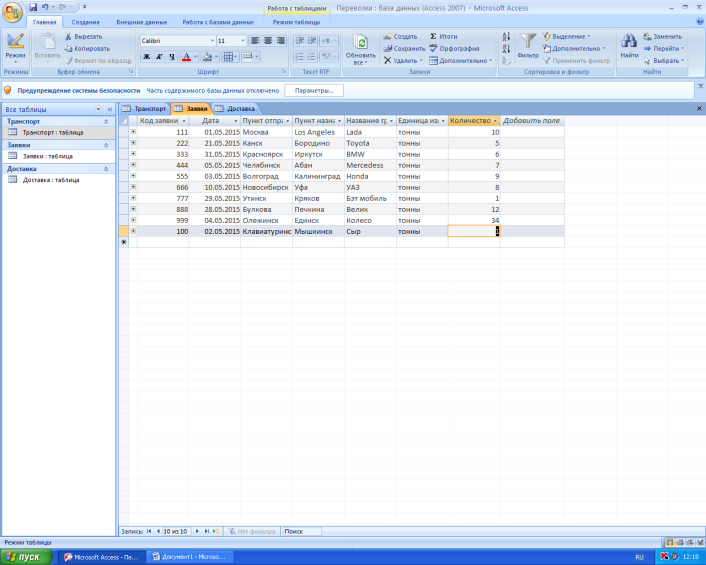Collapse the Транспорт group

pyautogui.click(x=106, y=122)
